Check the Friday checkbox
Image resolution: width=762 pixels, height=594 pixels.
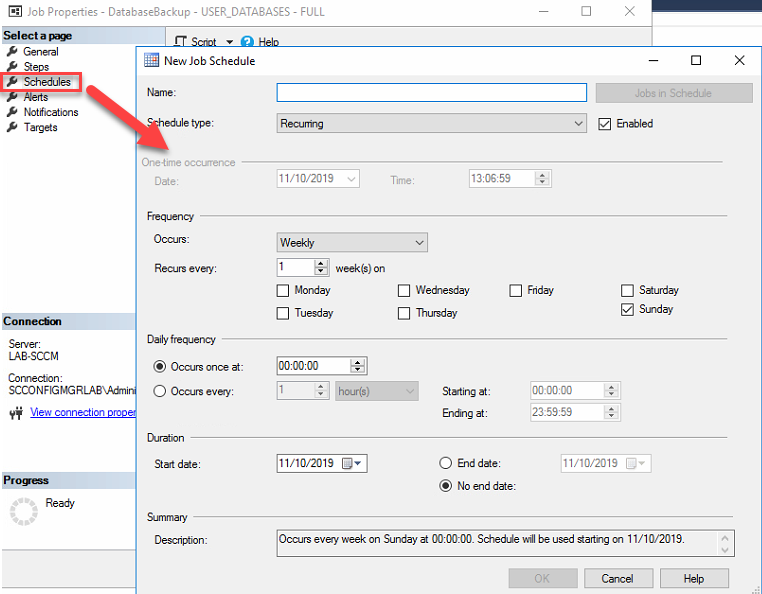point(515,291)
